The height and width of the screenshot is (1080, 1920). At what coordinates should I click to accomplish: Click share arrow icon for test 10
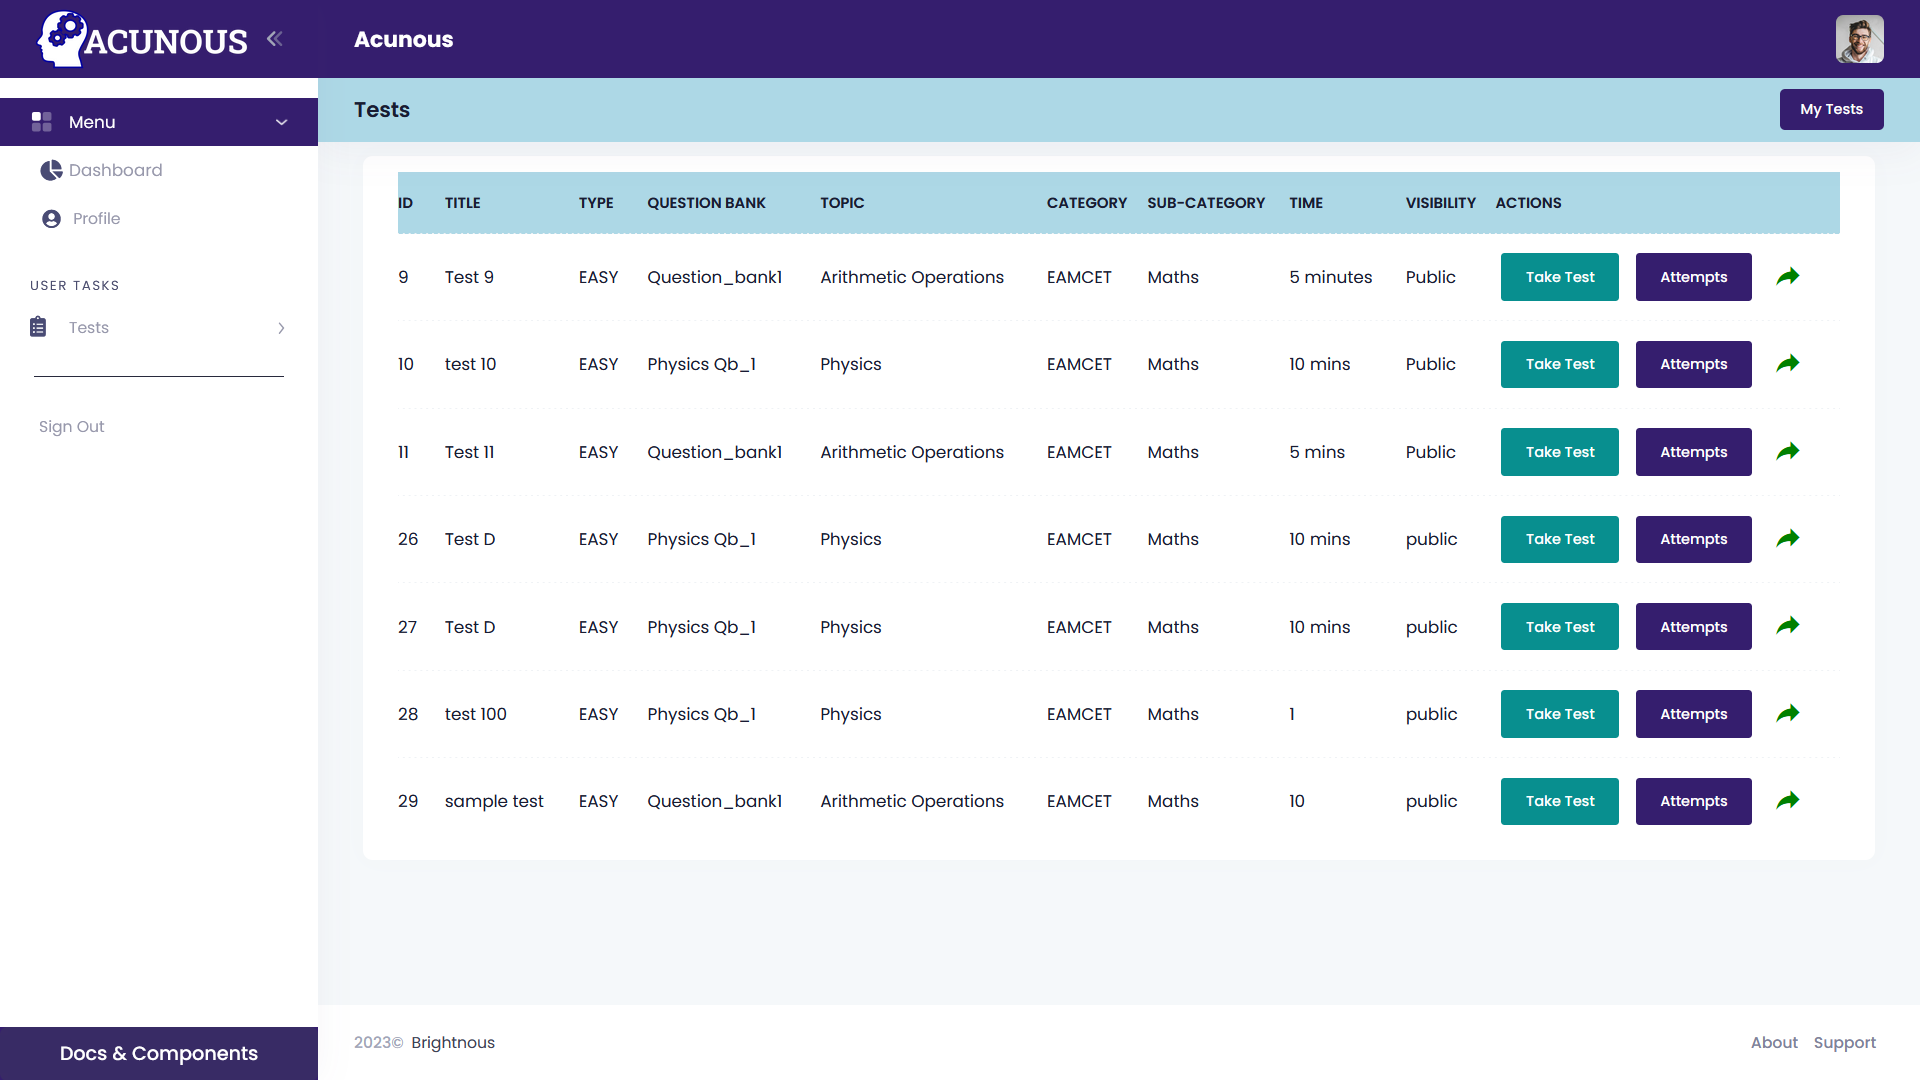pos(1788,364)
